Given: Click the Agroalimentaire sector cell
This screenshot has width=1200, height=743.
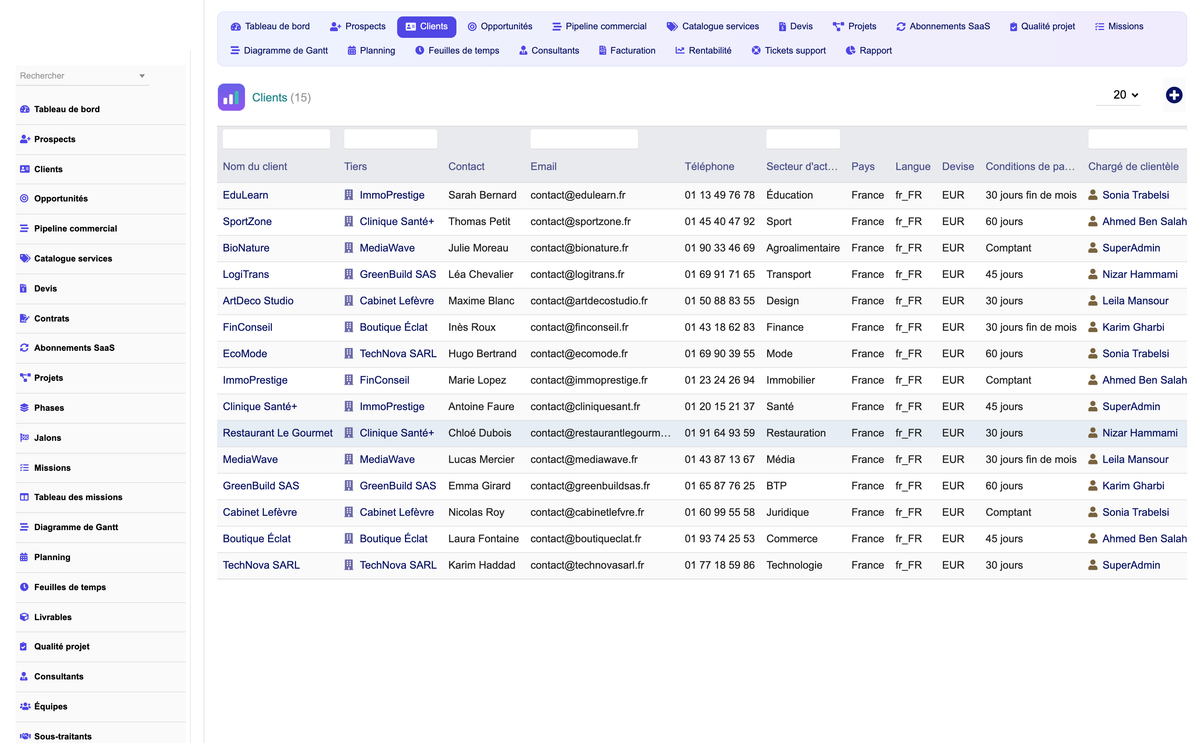Looking at the screenshot, I should (803, 248).
